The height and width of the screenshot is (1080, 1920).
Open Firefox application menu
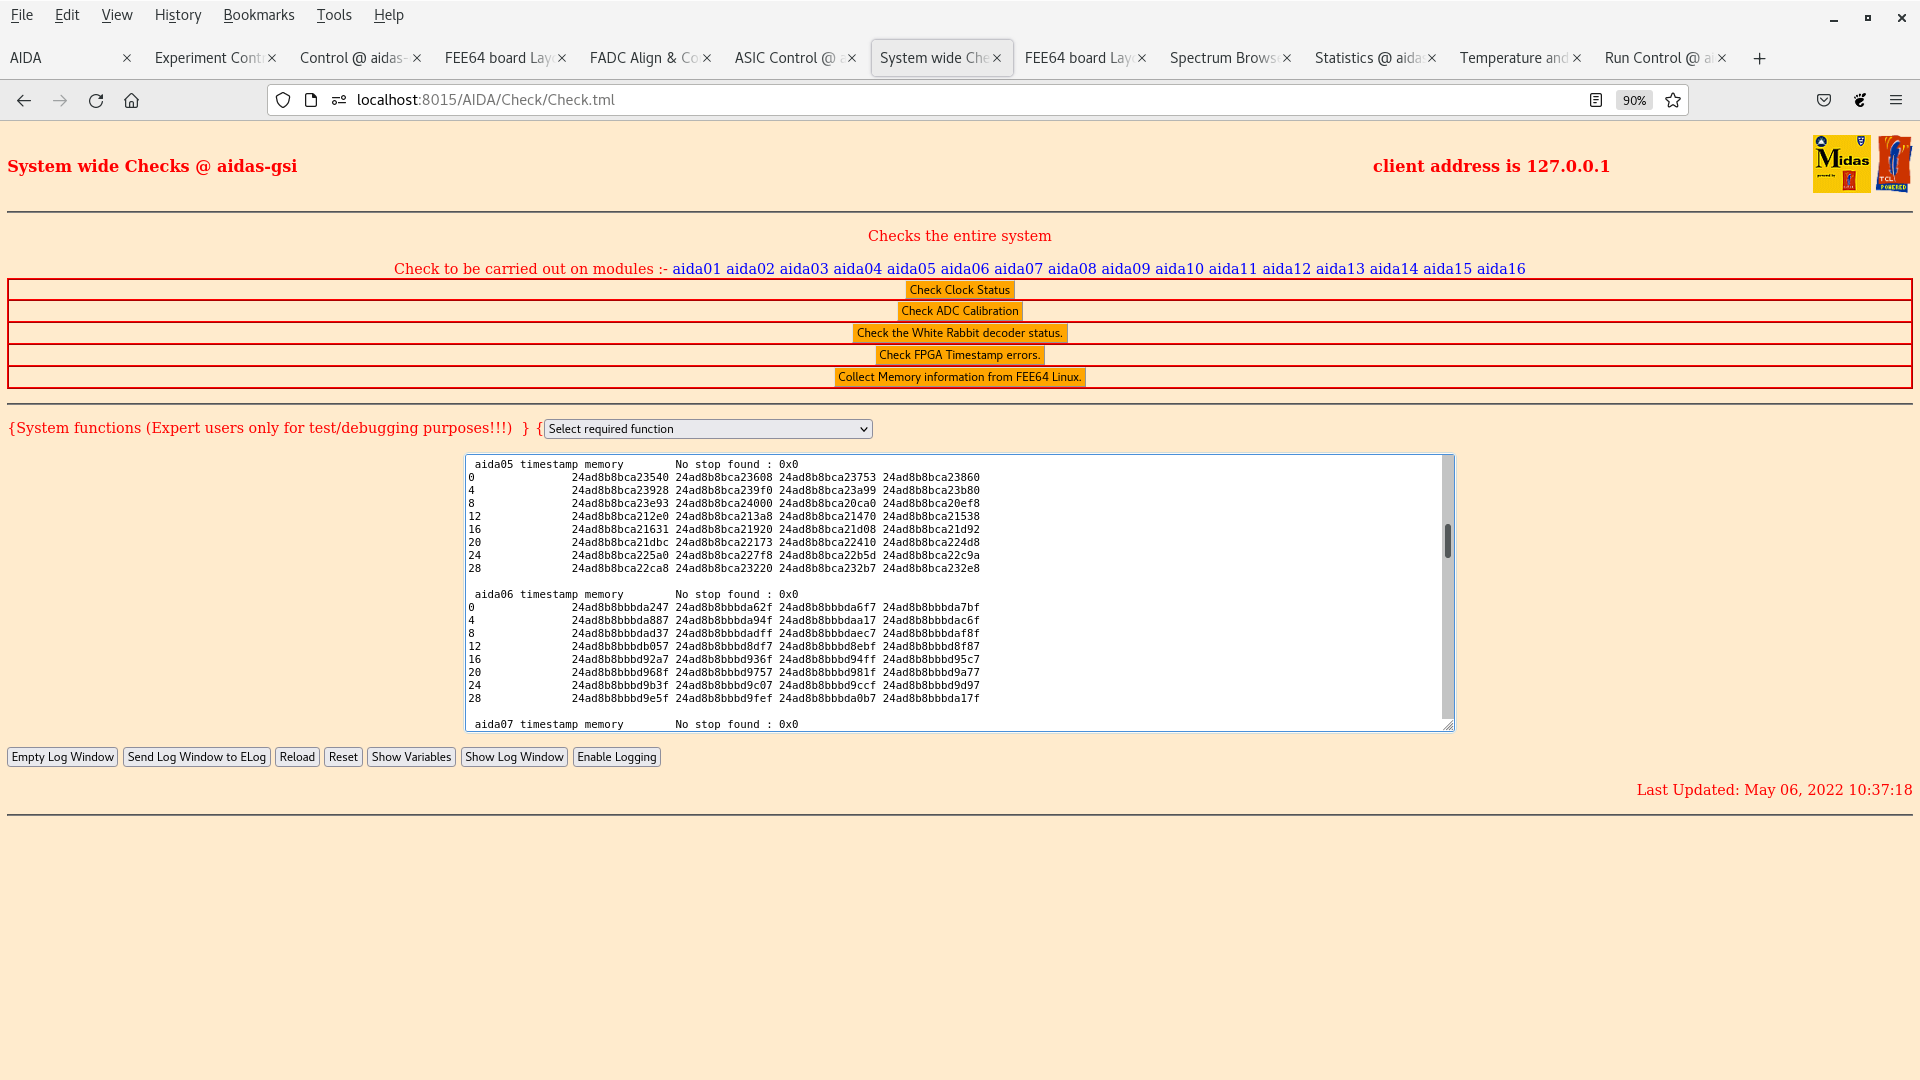[1896, 100]
